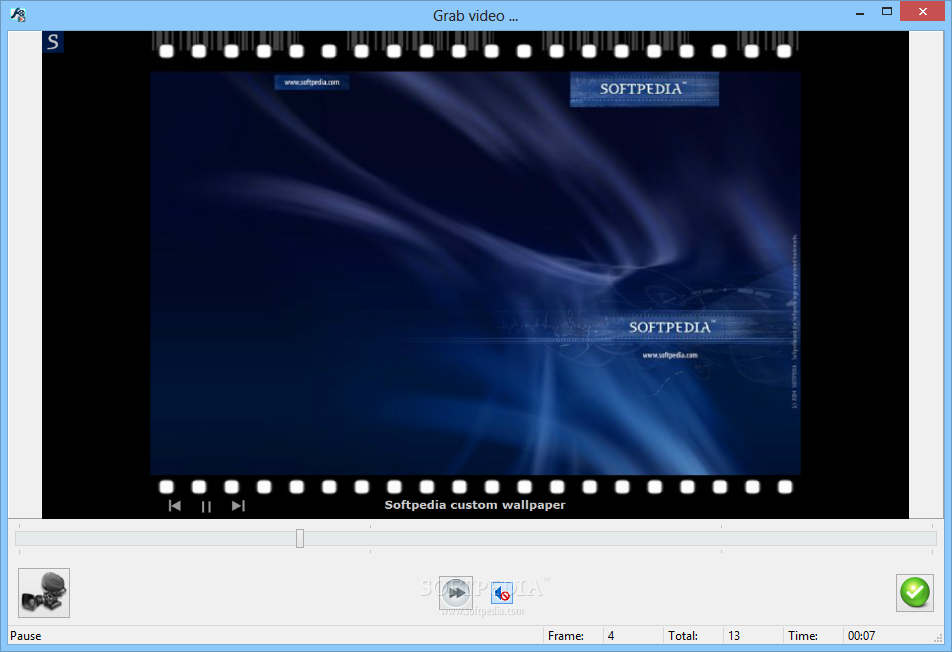The image size is (952, 652).
Task: Click the S logo in video corner
Action: click(x=53, y=42)
